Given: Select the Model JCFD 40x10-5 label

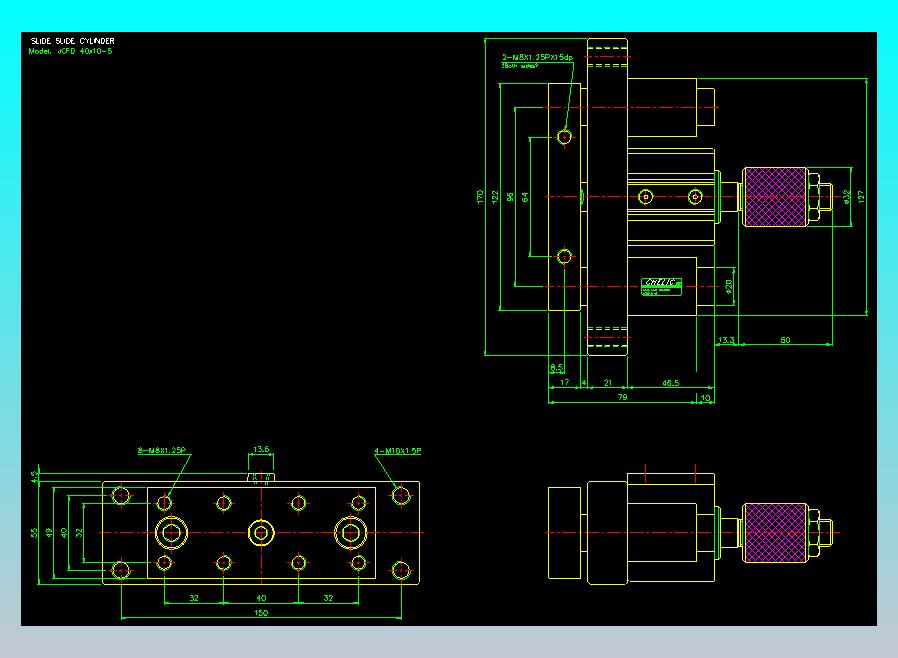Looking at the screenshot, I should pyautogui.click(x=70, y=51).
